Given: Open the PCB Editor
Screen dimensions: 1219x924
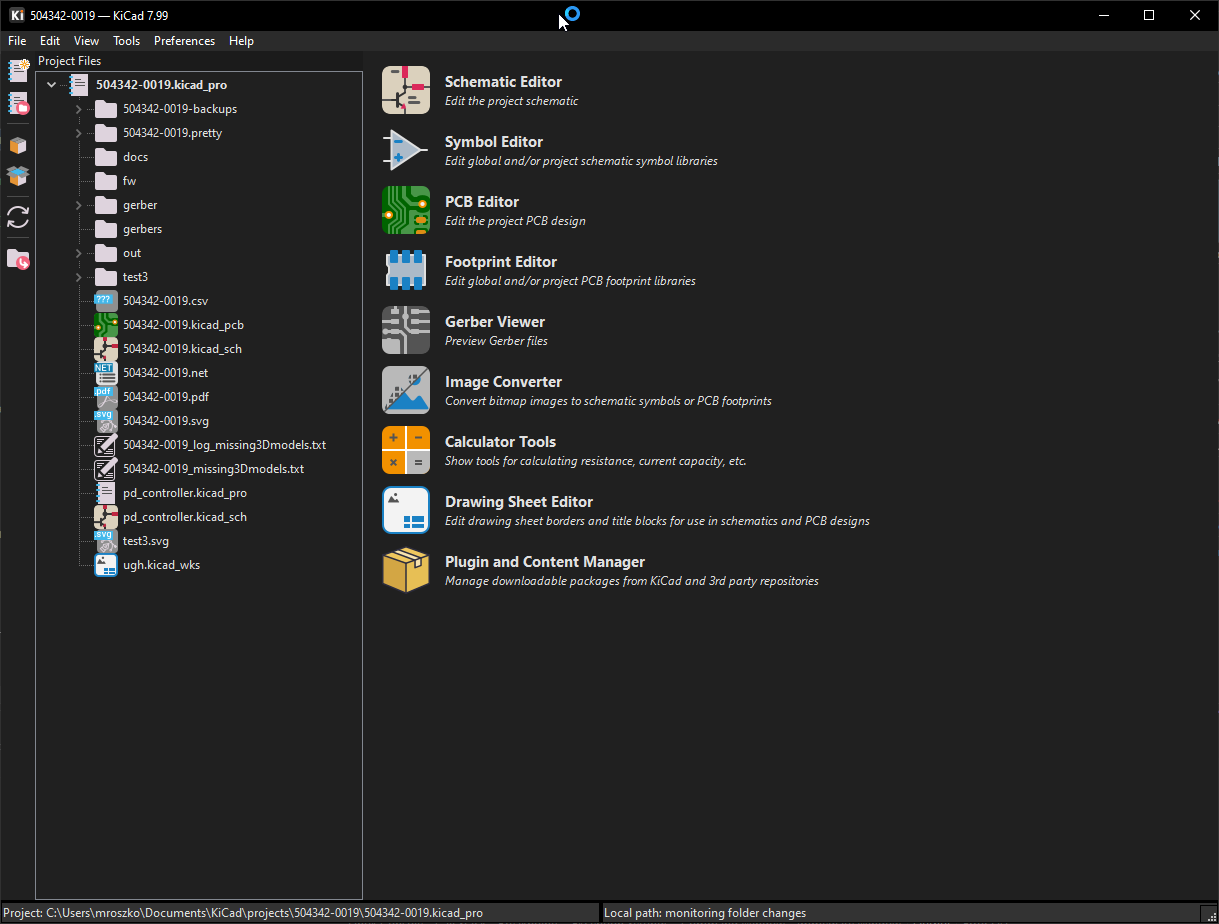Looking at the screenshot, I should [481, 201].
